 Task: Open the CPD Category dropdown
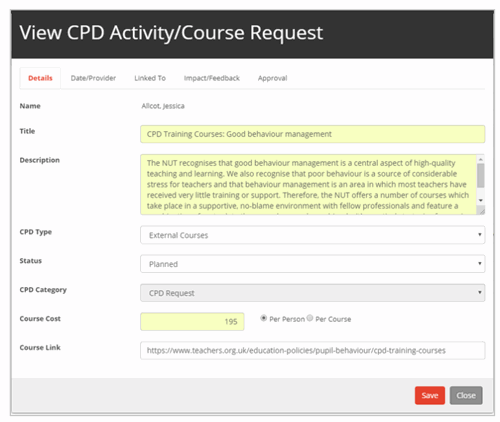click(312, 293)
